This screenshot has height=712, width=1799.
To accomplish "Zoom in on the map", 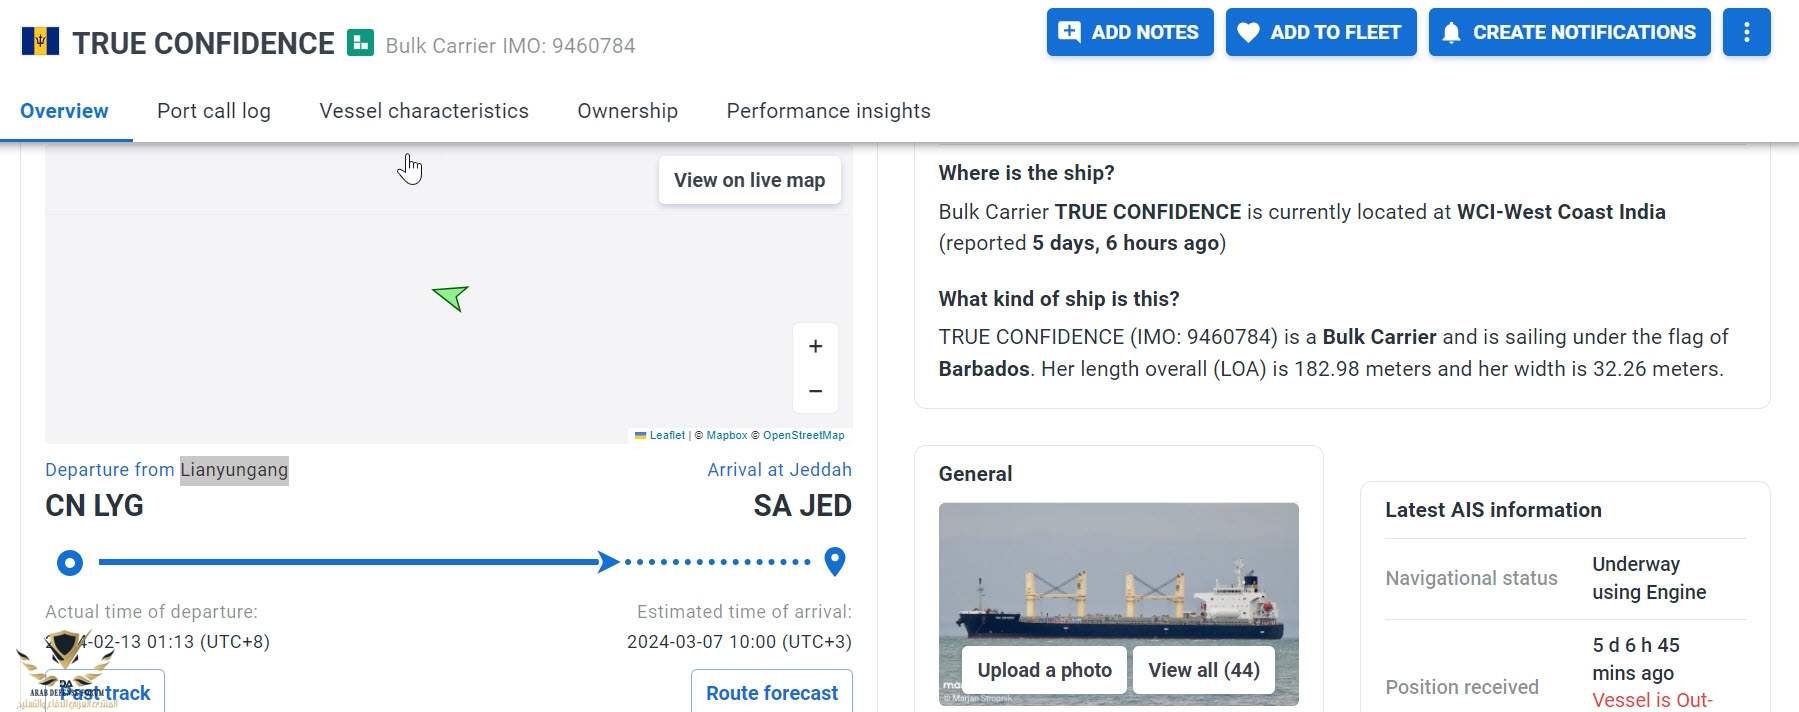I will tap(815, 346).
